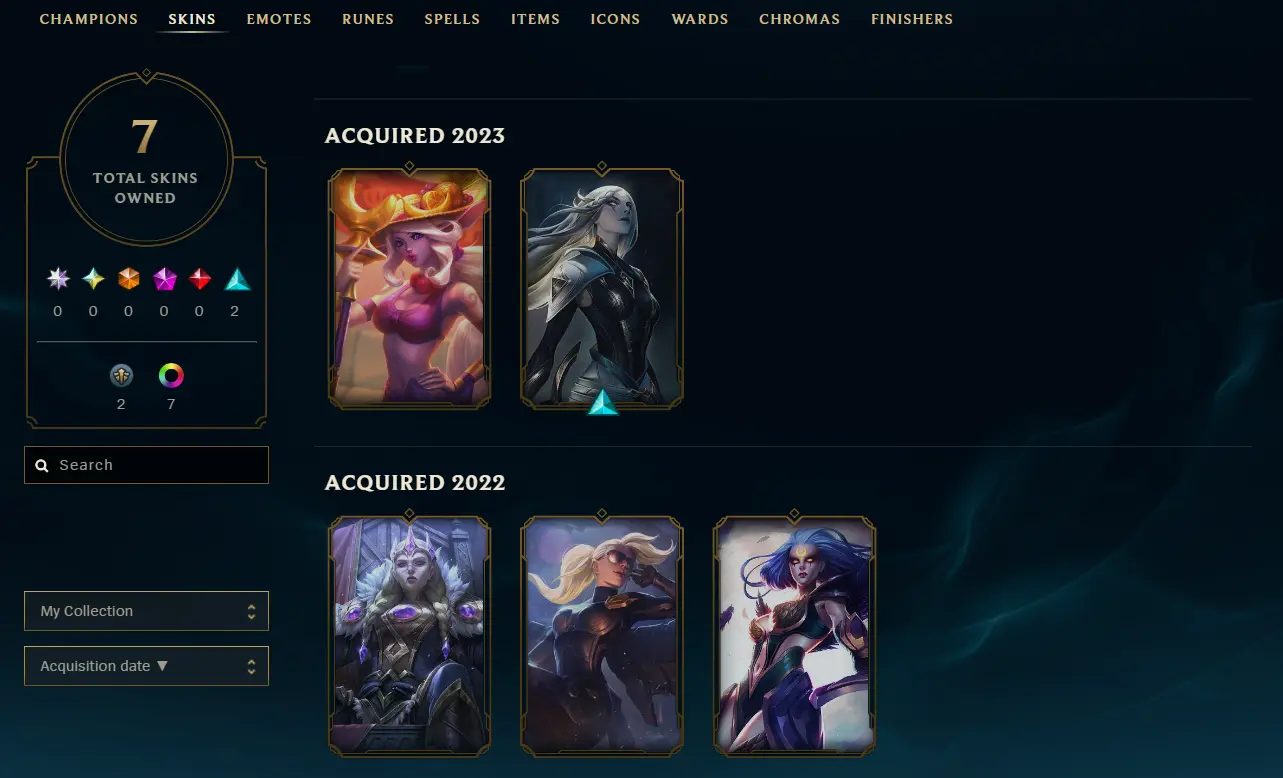Screen dimensions: 1283x778
Task: Click the teal triangle rarity icon in stats
Action: [x=237, y=279]
